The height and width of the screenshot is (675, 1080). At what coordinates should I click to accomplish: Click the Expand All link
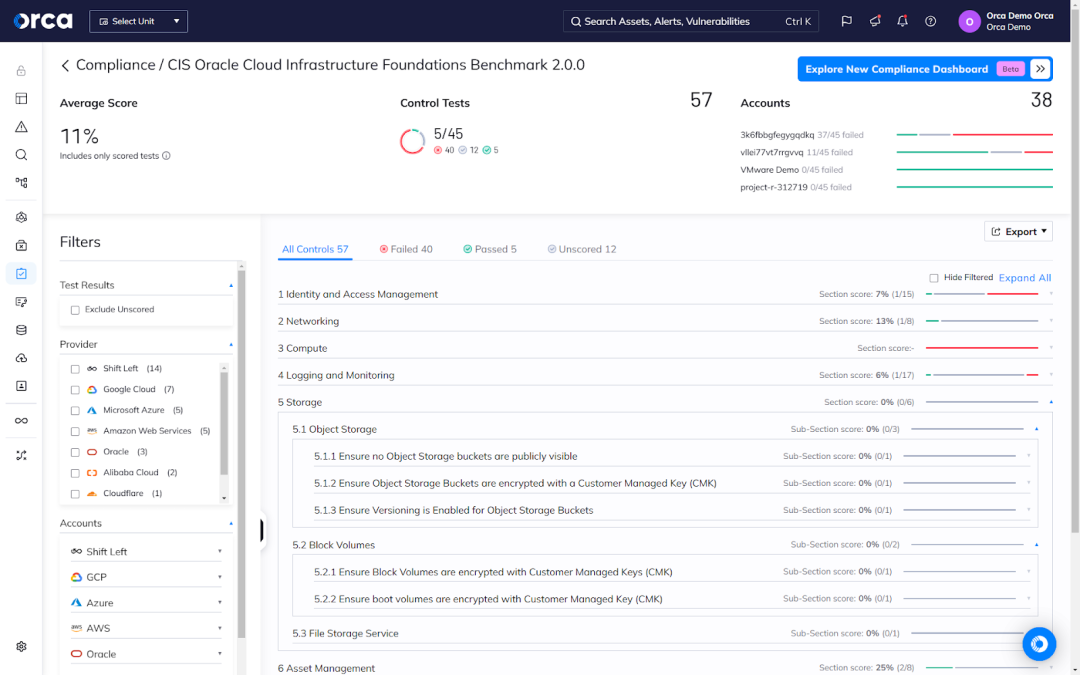pos(1025,278)
